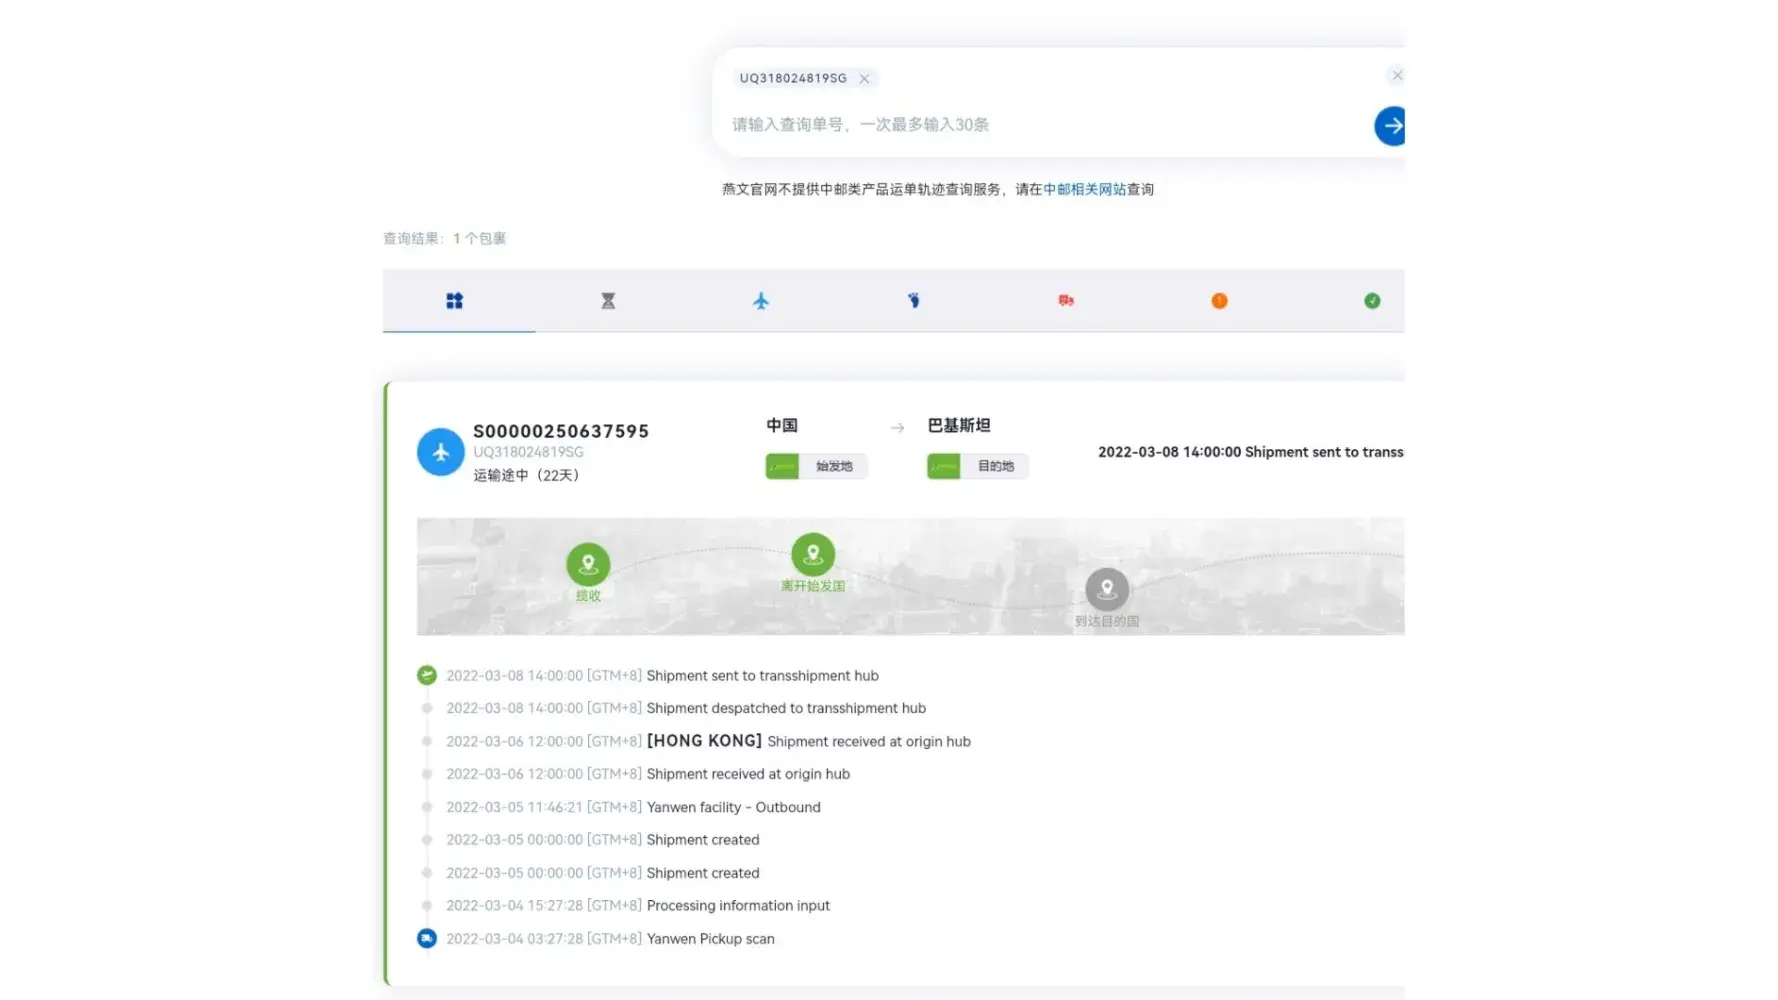
Task: Submit search with blue arrow button
Action: click(1390, 126)
